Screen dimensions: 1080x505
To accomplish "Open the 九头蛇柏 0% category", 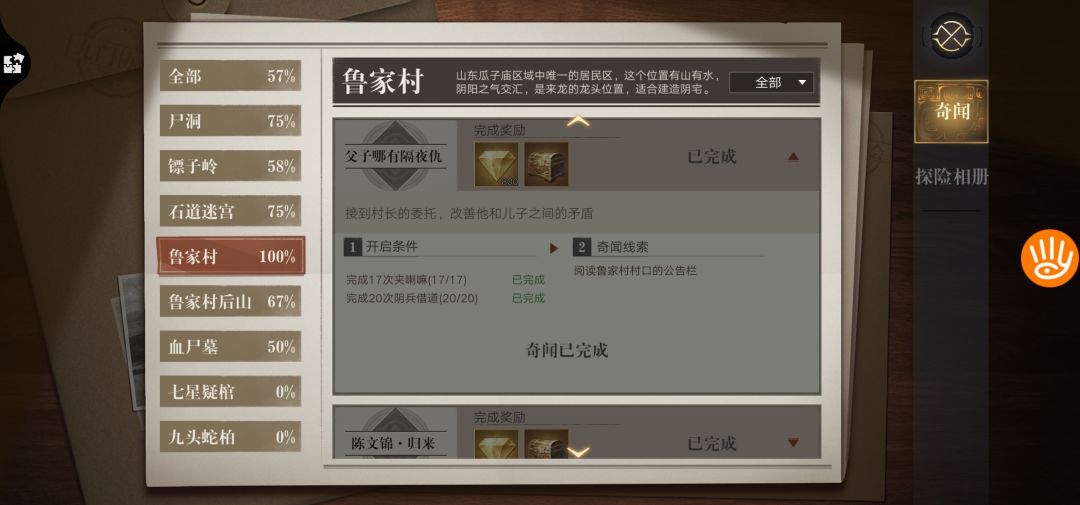I will (x=231, y=437).
